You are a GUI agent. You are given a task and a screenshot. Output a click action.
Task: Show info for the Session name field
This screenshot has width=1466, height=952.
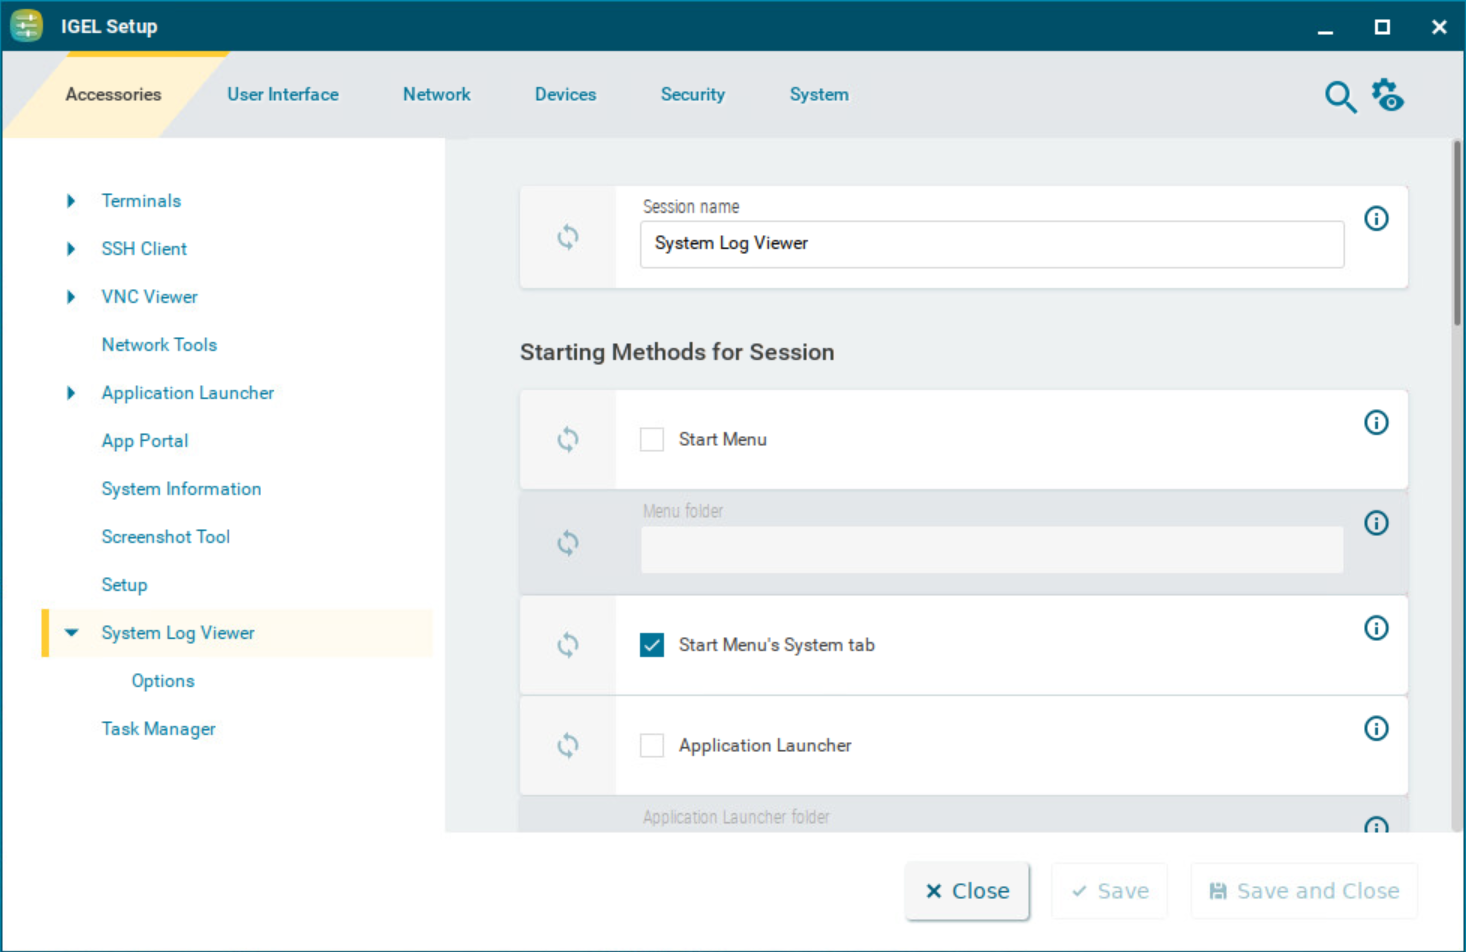point(1376,218)
